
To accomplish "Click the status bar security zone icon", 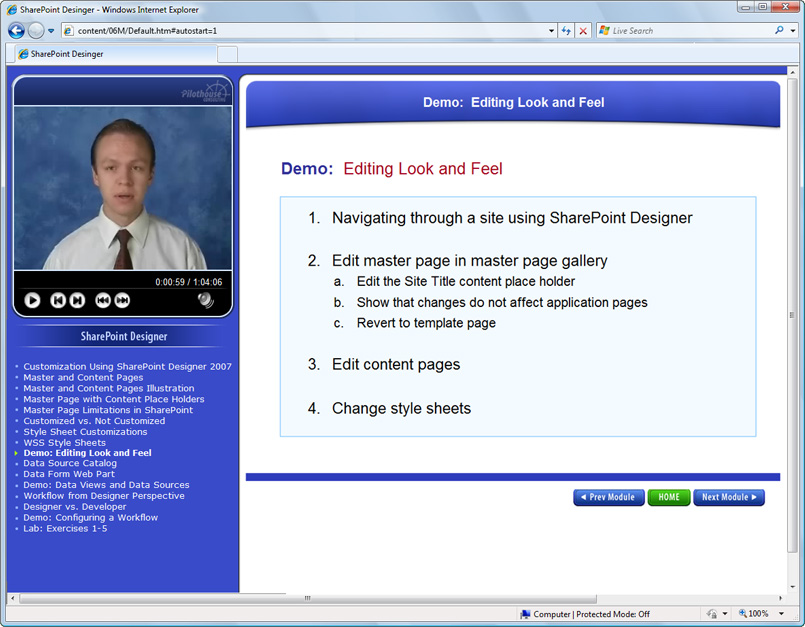I will (x=712, y=614).
